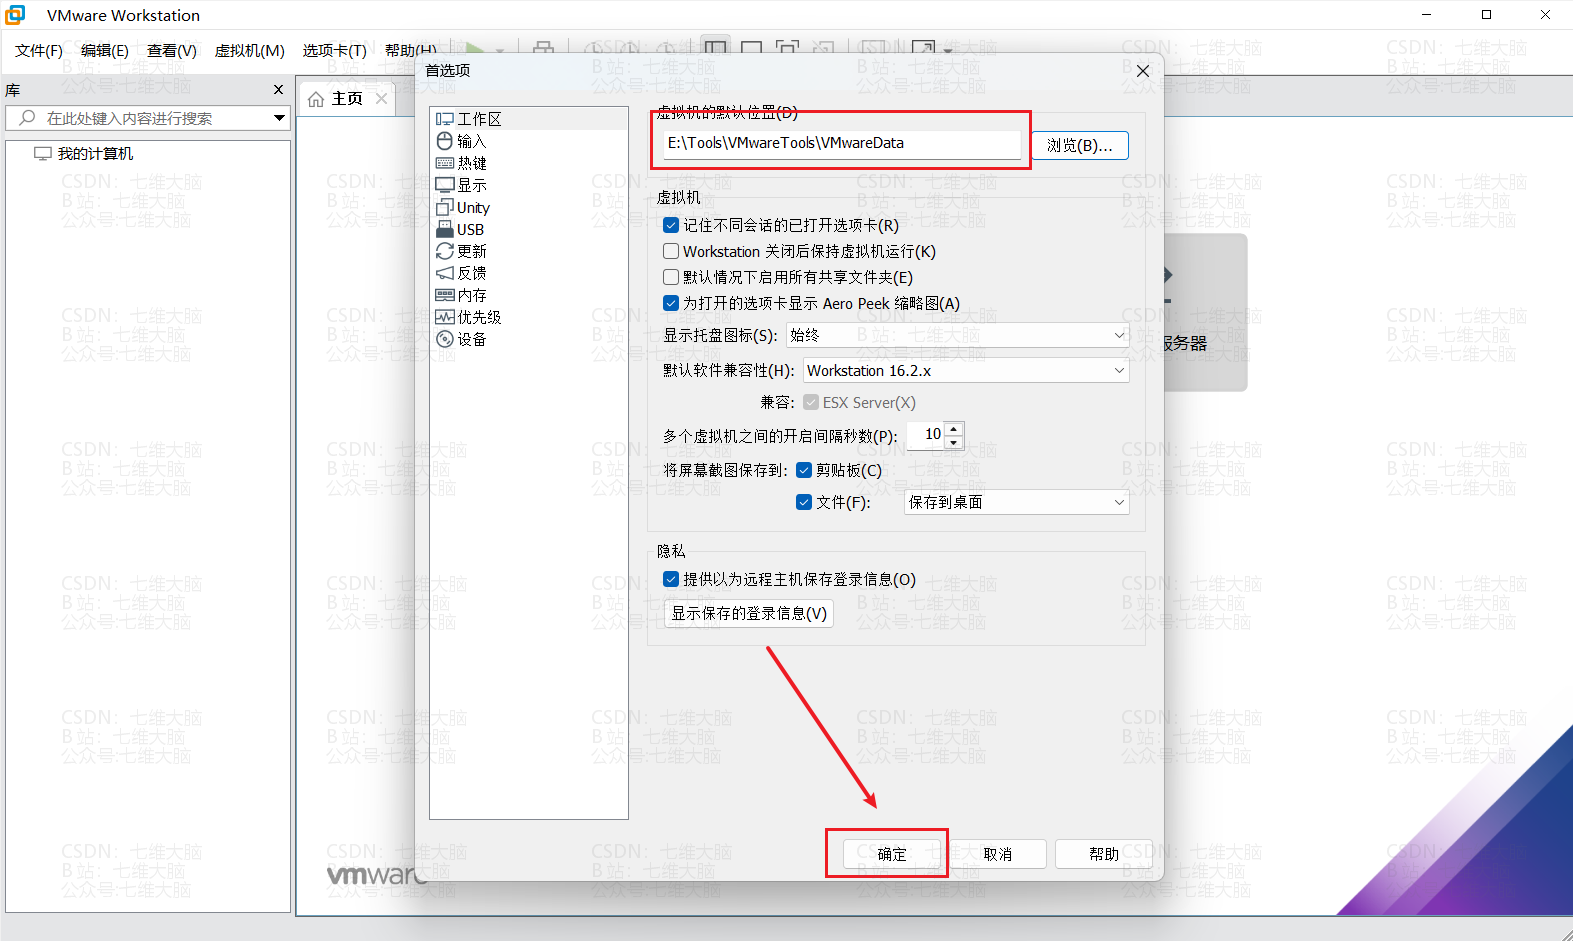Screen dimensions: 1573x941
Task: Click the 取消 button
Action: tap(997, 854)
